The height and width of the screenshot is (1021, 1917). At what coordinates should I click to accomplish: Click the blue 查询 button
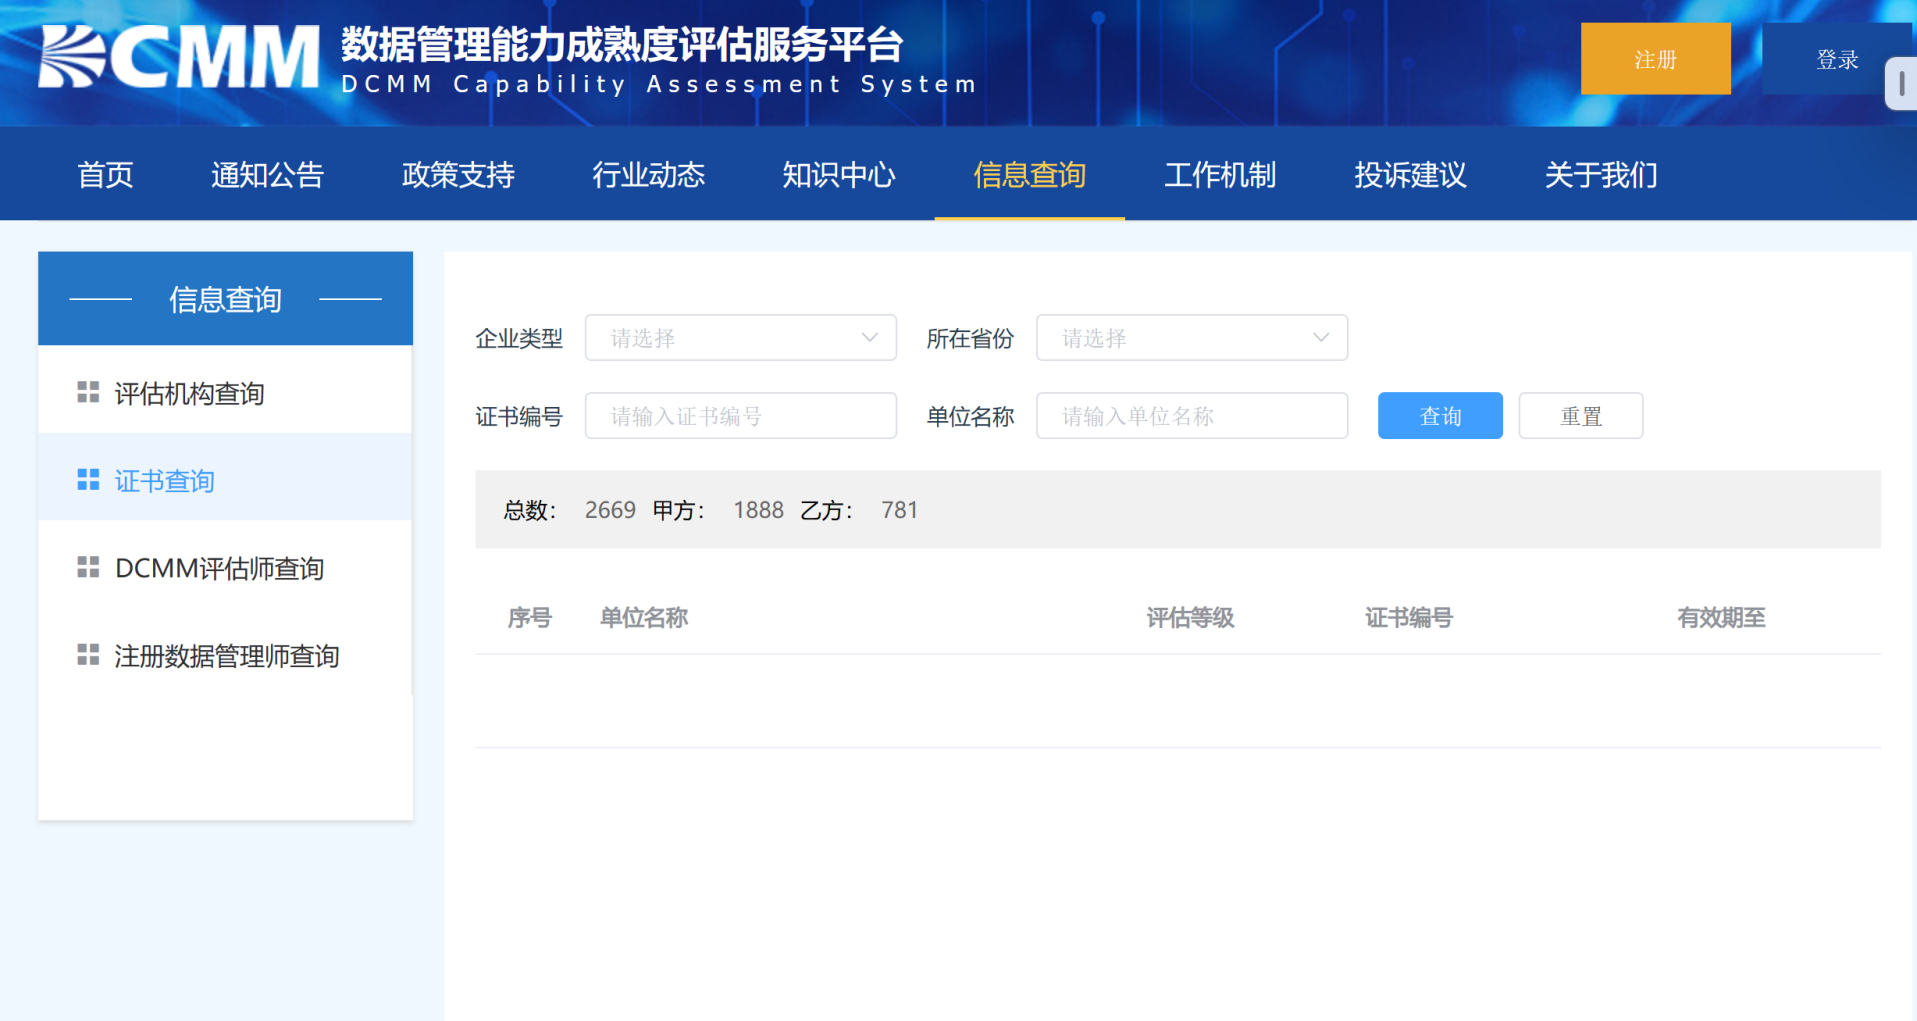[x=1440, y=416]
